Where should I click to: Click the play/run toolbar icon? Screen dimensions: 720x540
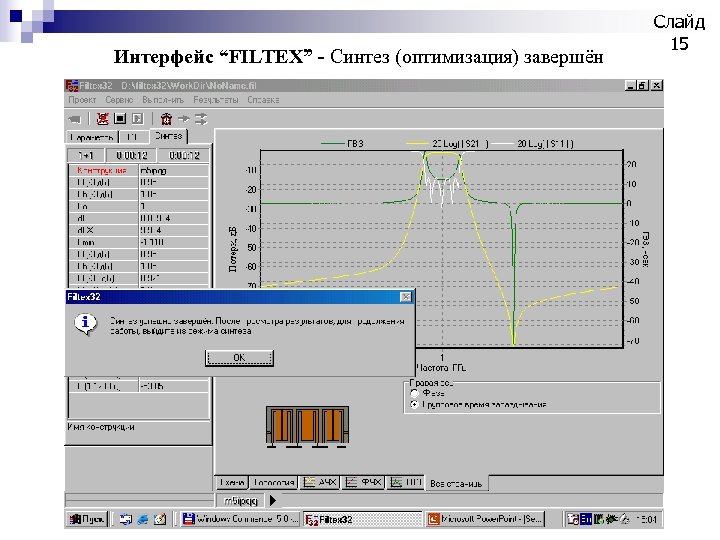(137, 119)
